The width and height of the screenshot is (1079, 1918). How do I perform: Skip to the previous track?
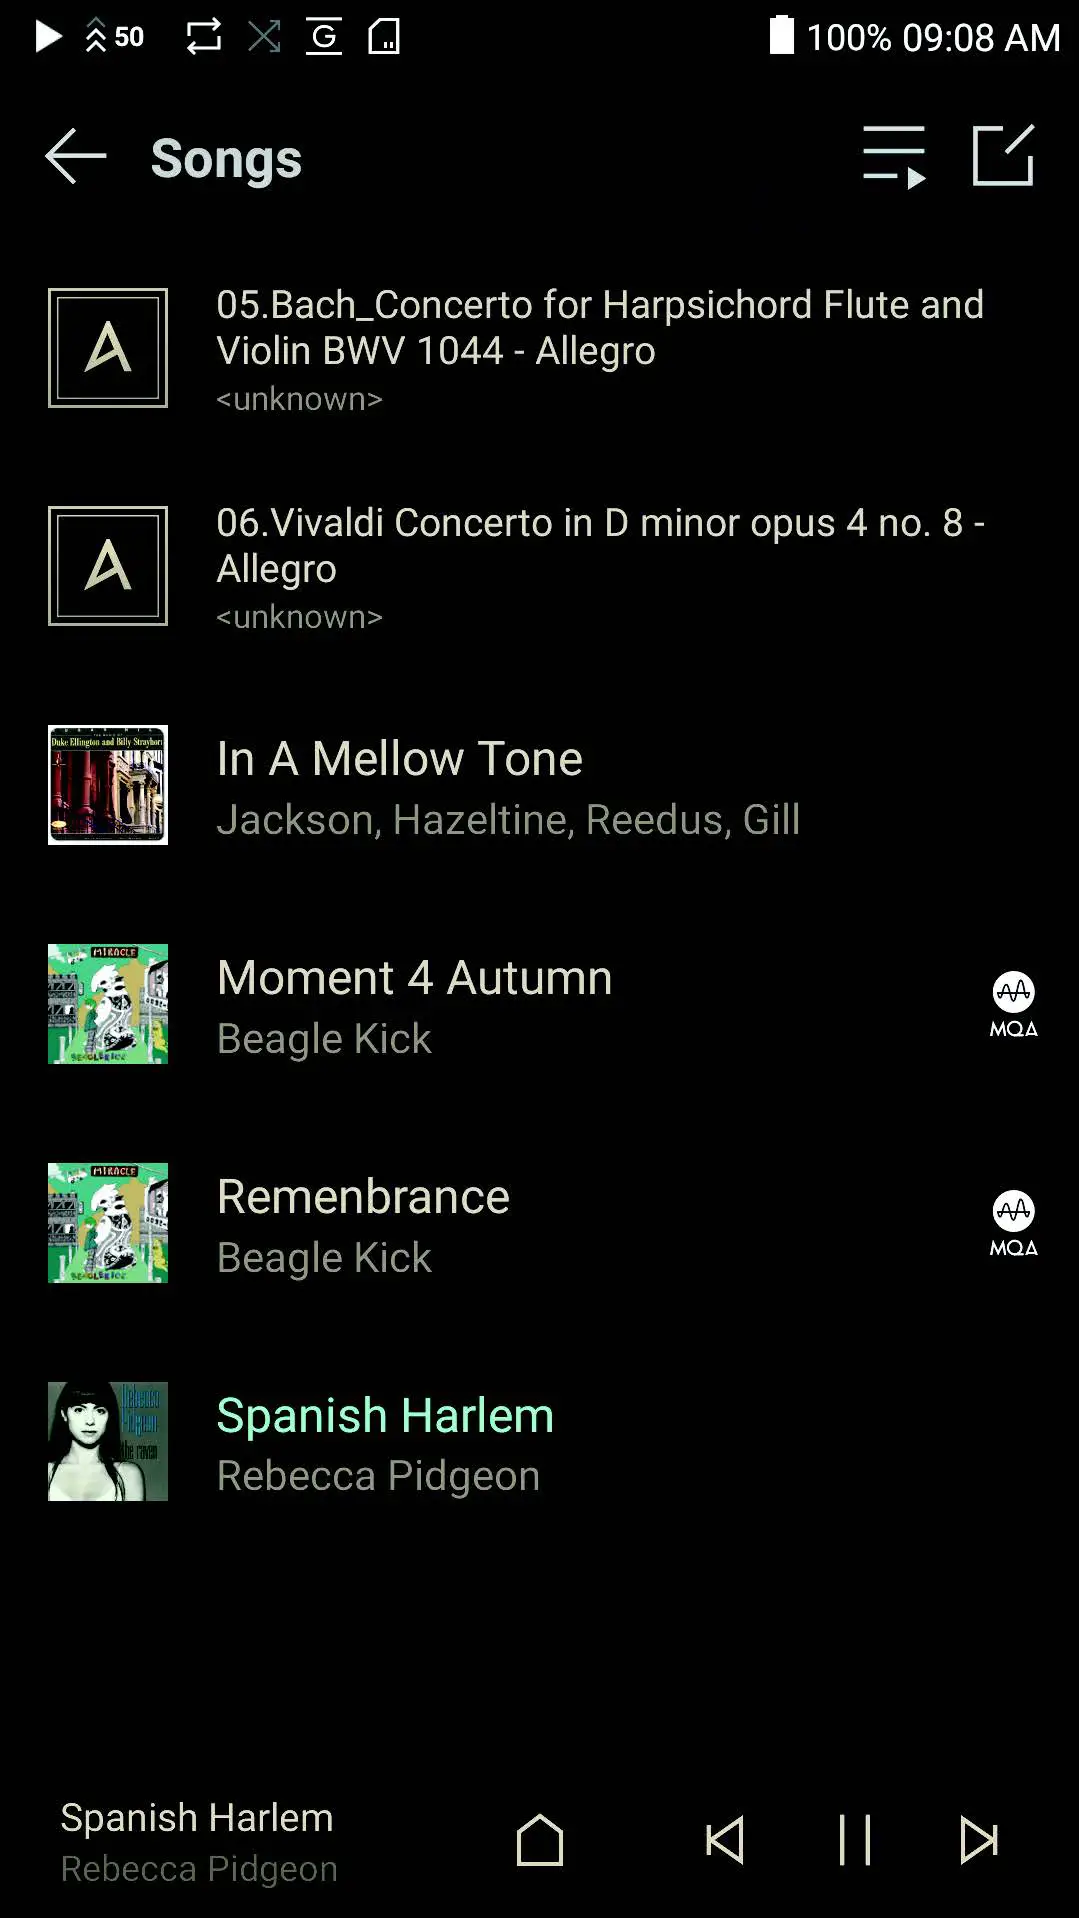[725, 1840]
